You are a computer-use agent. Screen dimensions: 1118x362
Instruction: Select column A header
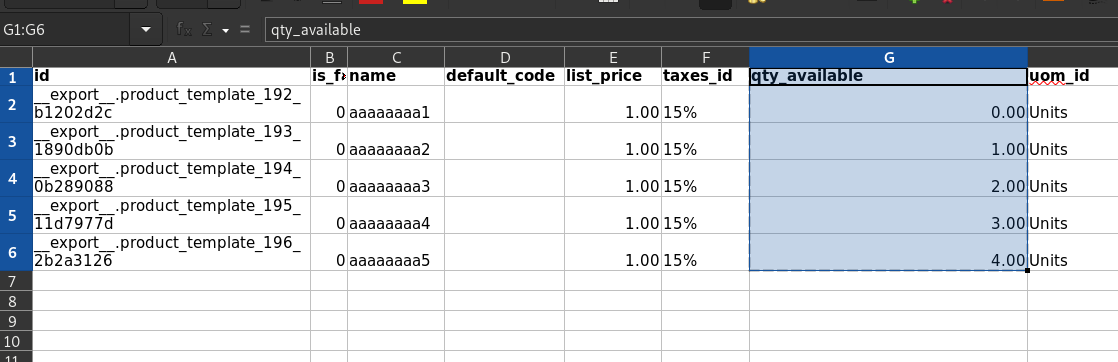click(x=171, y=58)
